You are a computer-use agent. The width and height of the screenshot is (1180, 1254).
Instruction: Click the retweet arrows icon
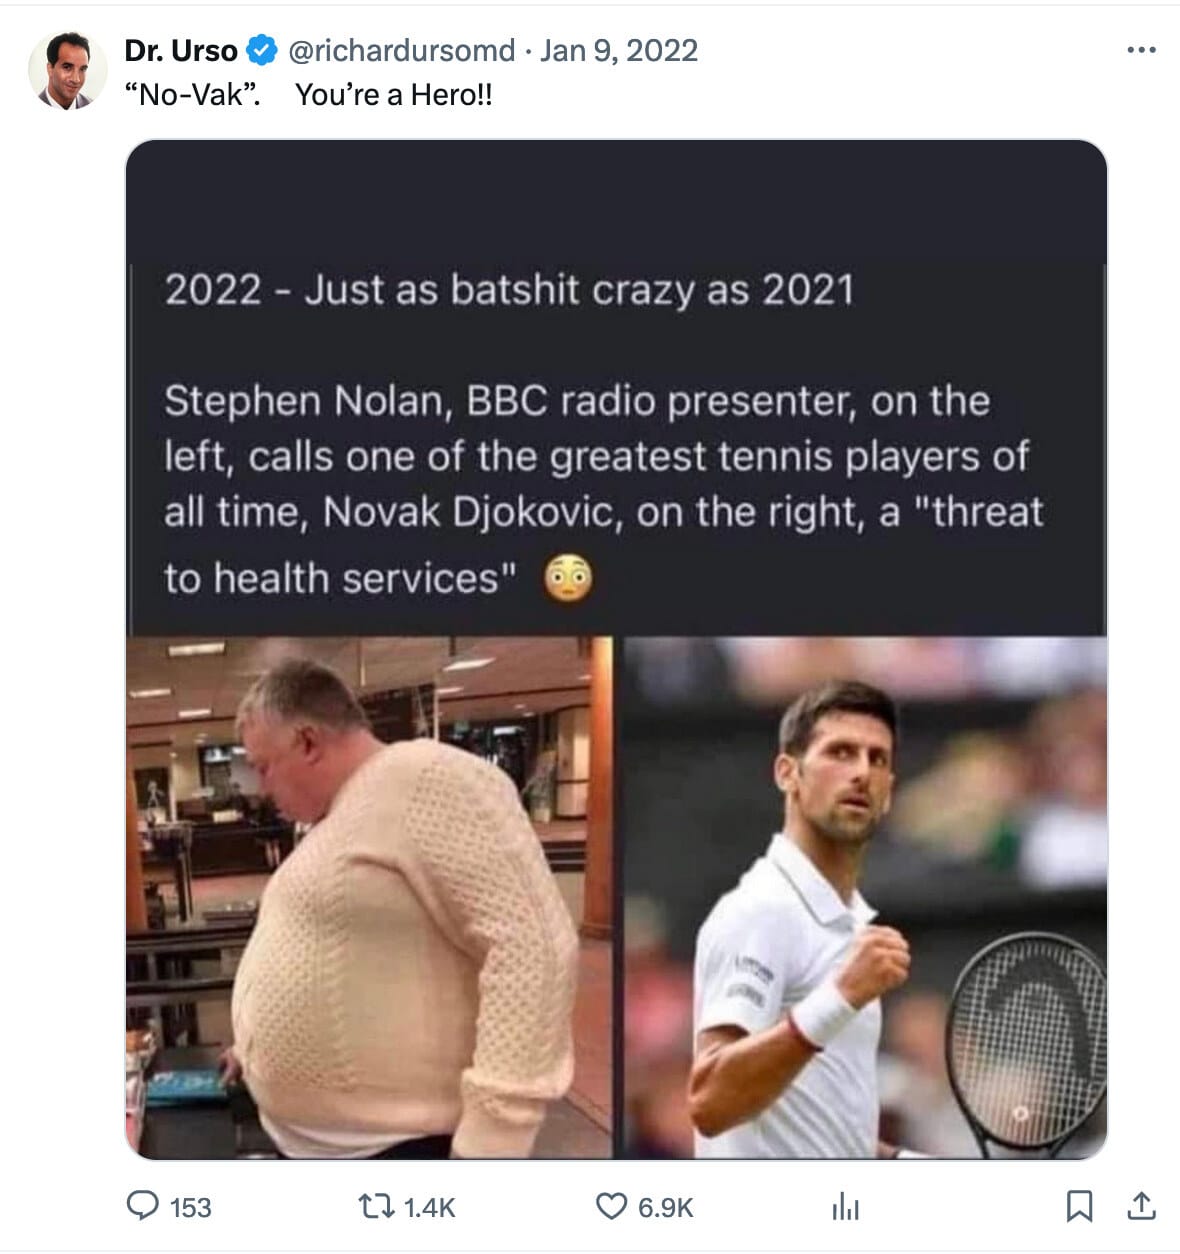point(377,1206)
